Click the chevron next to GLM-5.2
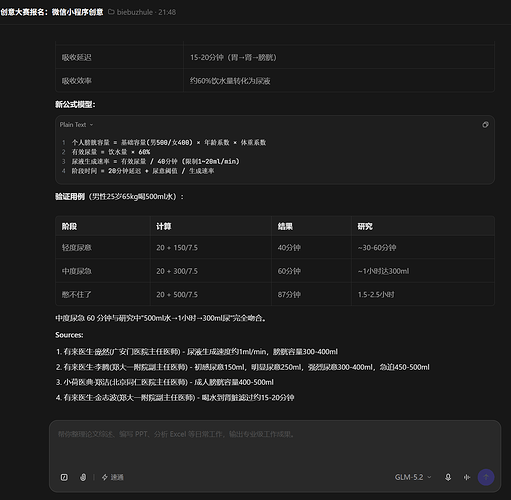Viewport: 511px width, 500px height. click(x=429, y=477)
